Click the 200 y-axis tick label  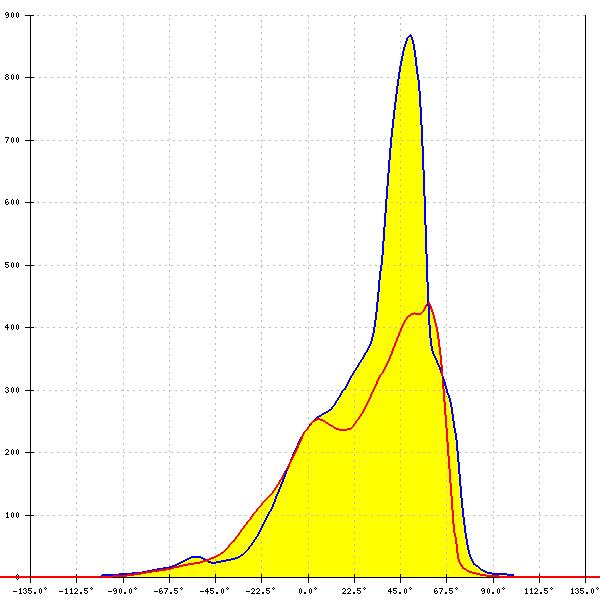click(x=12, y=452)
